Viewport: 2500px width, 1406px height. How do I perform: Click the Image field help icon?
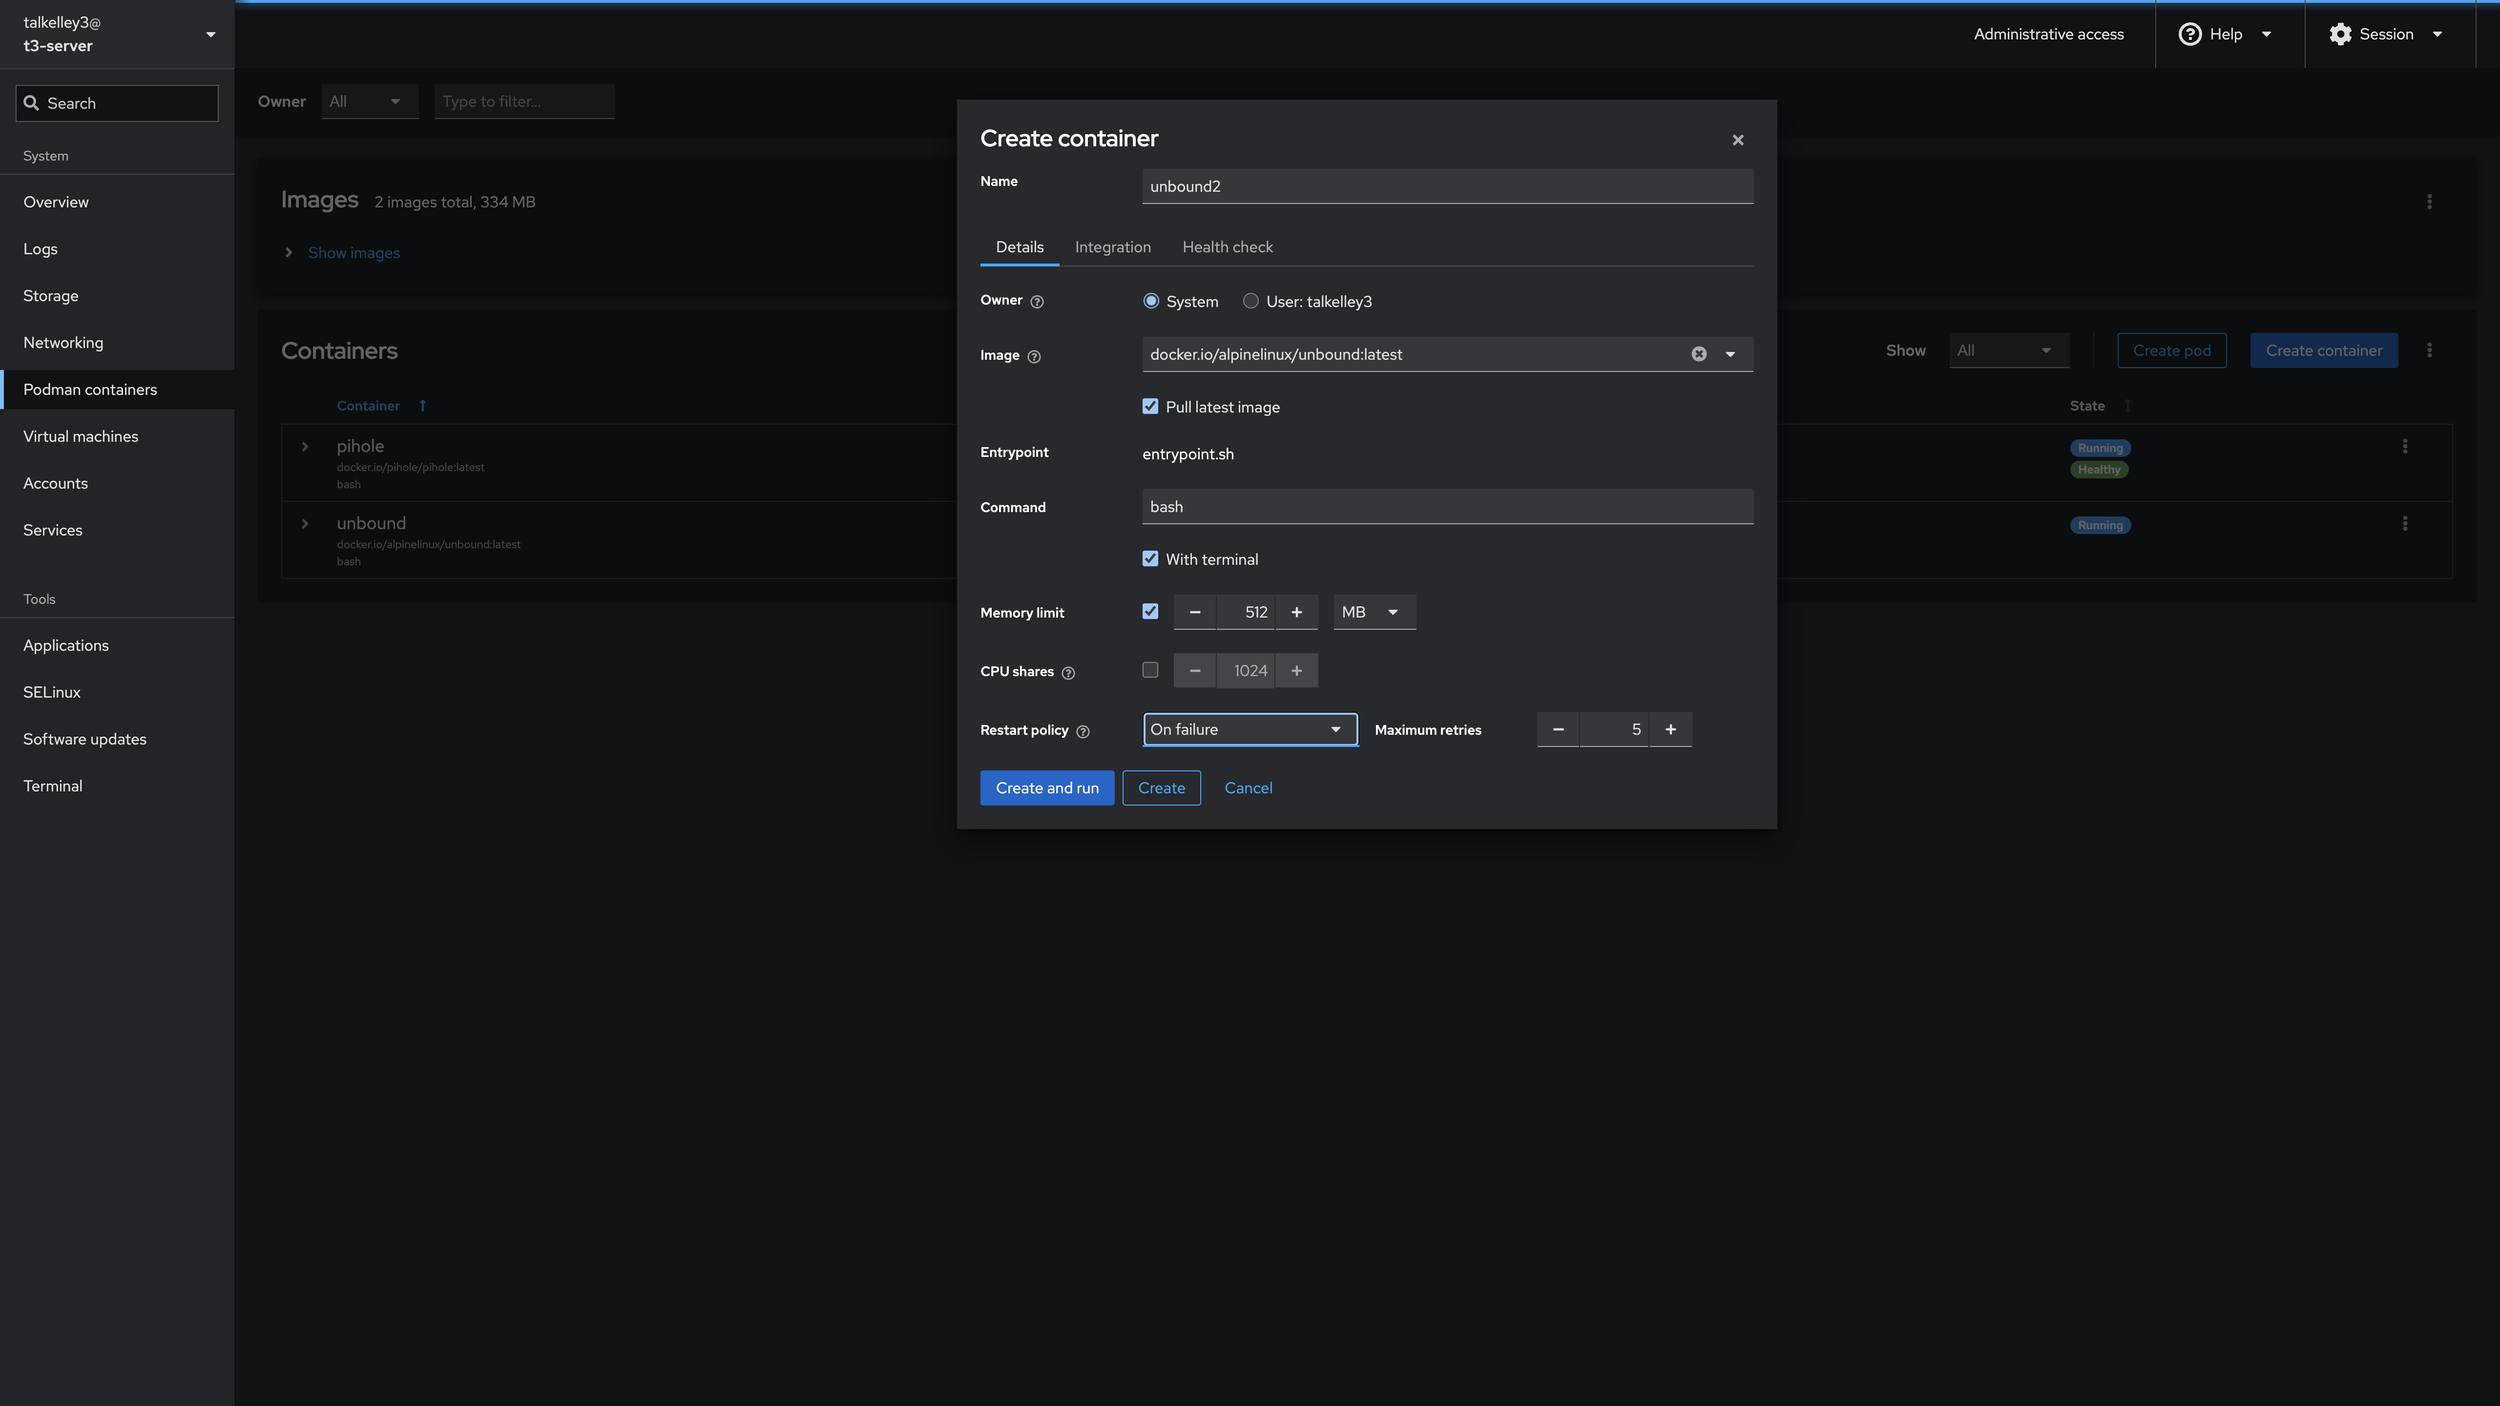tap(1034, 357)
